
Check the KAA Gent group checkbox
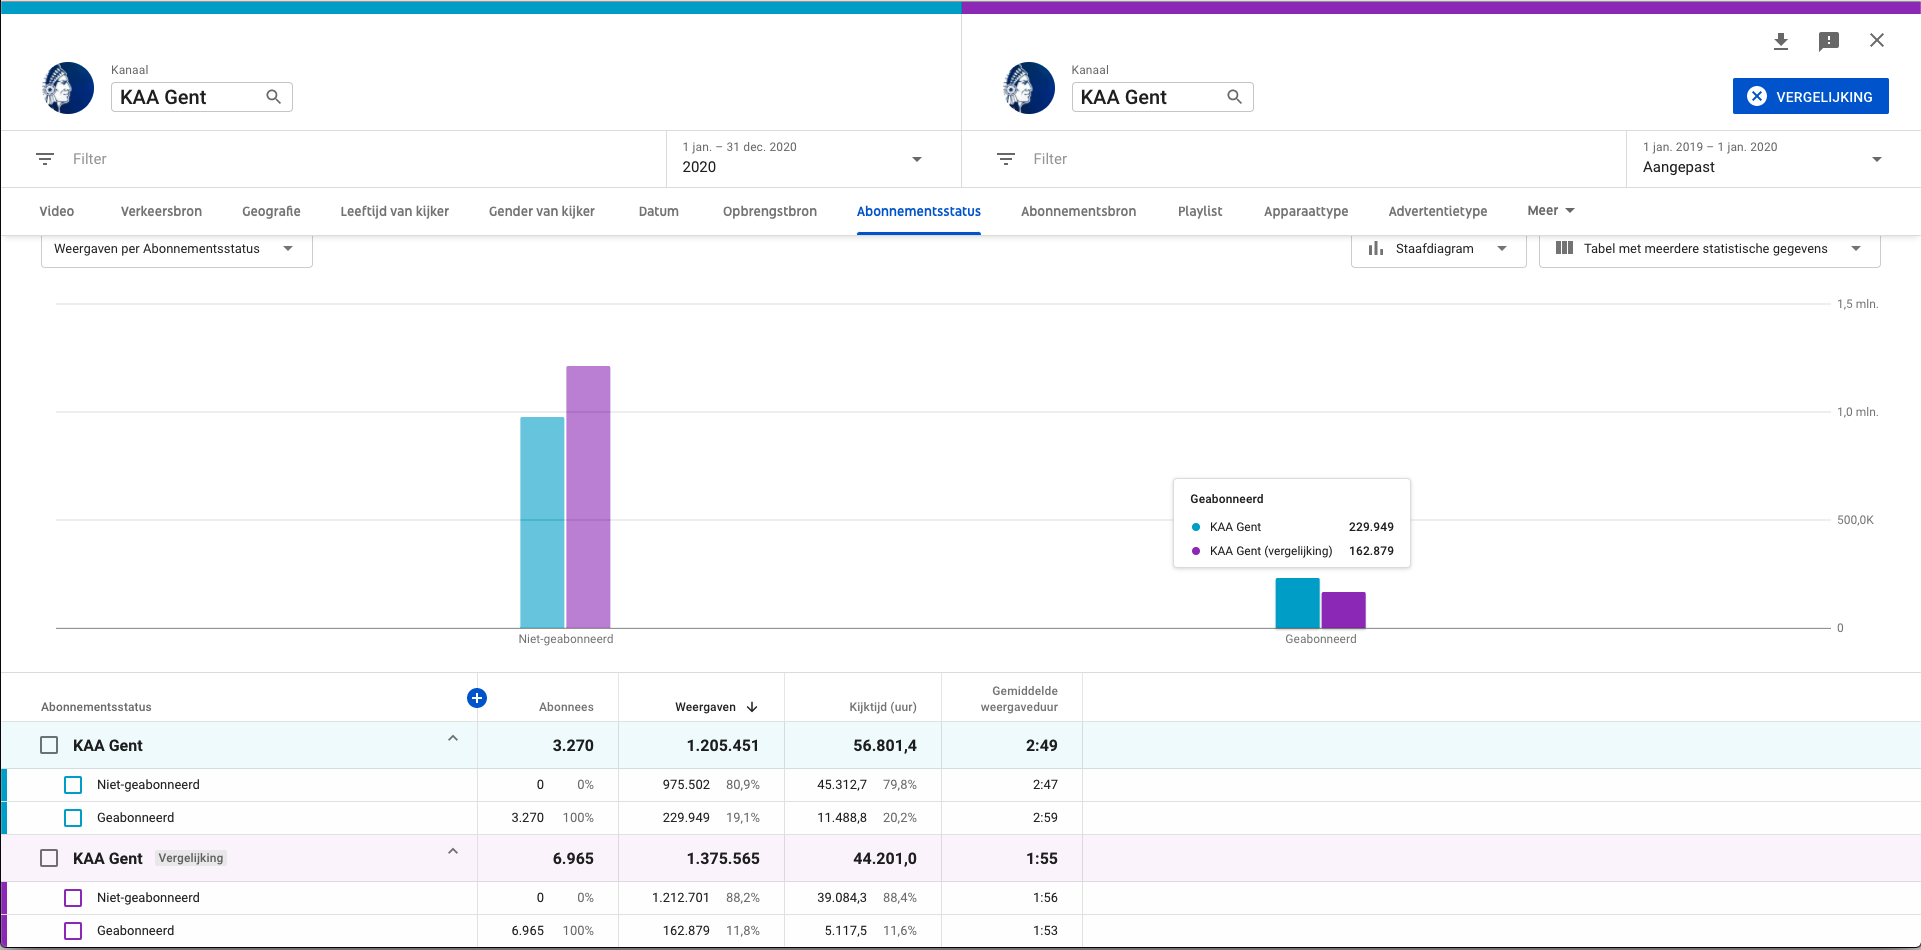(x=49, y=745)
